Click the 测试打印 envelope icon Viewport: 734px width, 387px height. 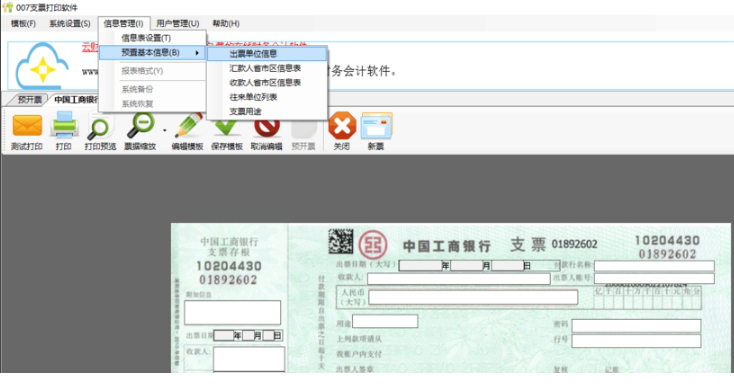[x=27, y=125]
